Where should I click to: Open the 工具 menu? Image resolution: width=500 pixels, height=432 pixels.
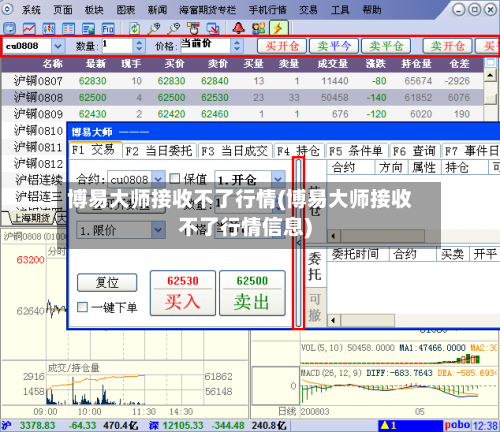point(340,10)
